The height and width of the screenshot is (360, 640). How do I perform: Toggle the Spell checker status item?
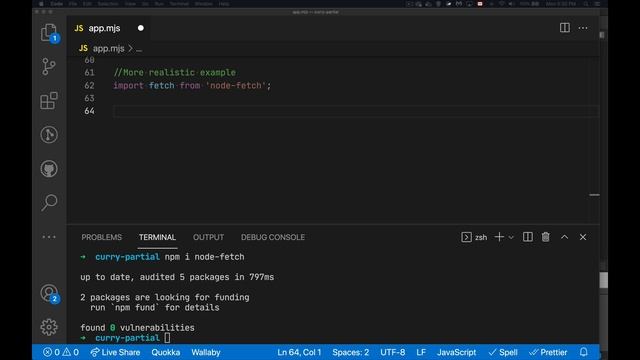(x=503, y=352)
